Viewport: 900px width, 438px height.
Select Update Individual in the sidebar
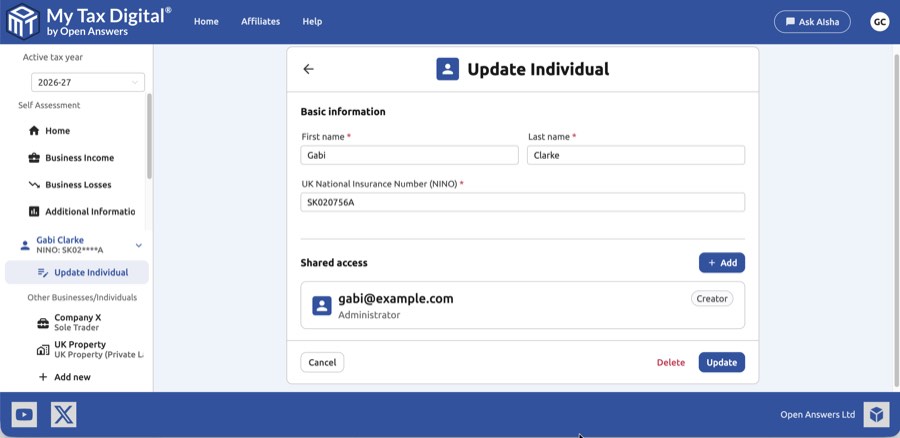77,273
